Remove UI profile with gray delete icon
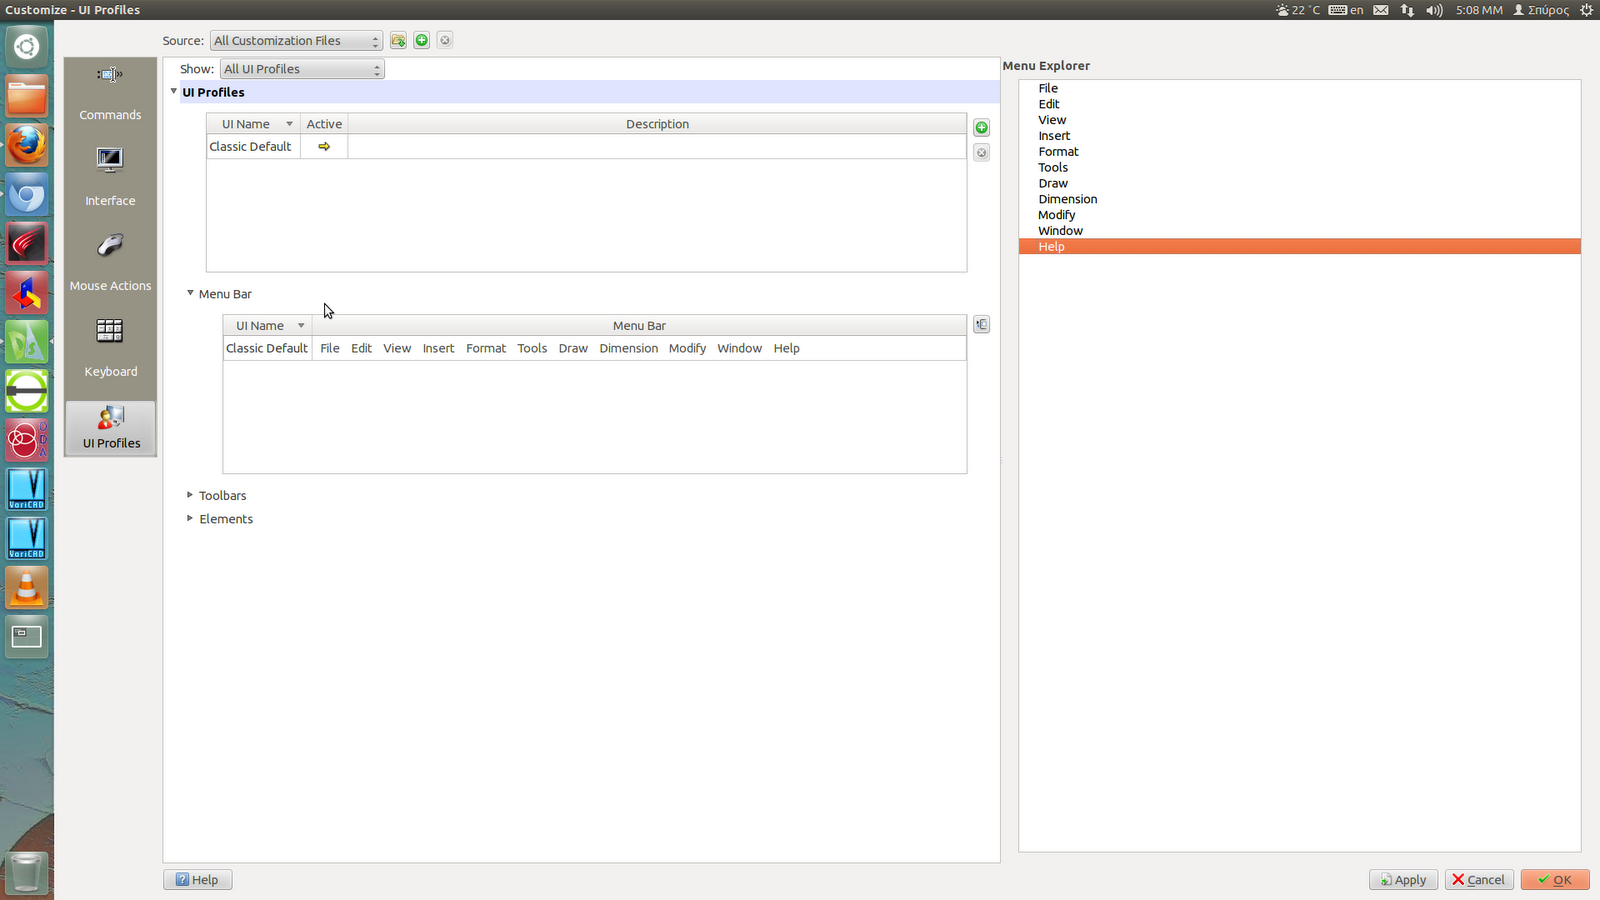 point(982,153)
